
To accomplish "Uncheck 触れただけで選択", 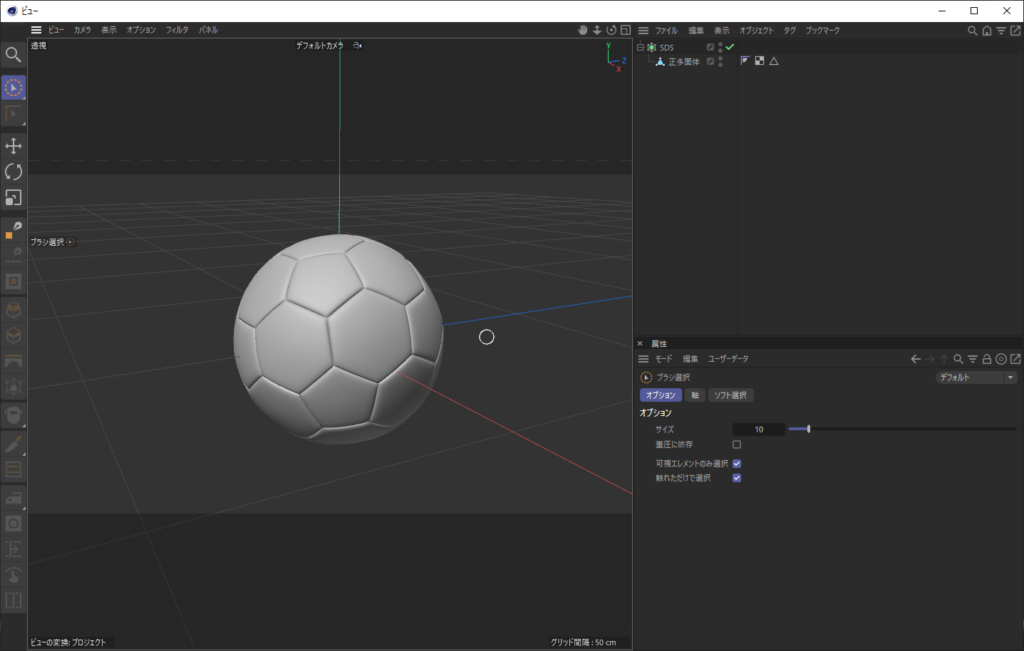I will click(x=737, y=478).
